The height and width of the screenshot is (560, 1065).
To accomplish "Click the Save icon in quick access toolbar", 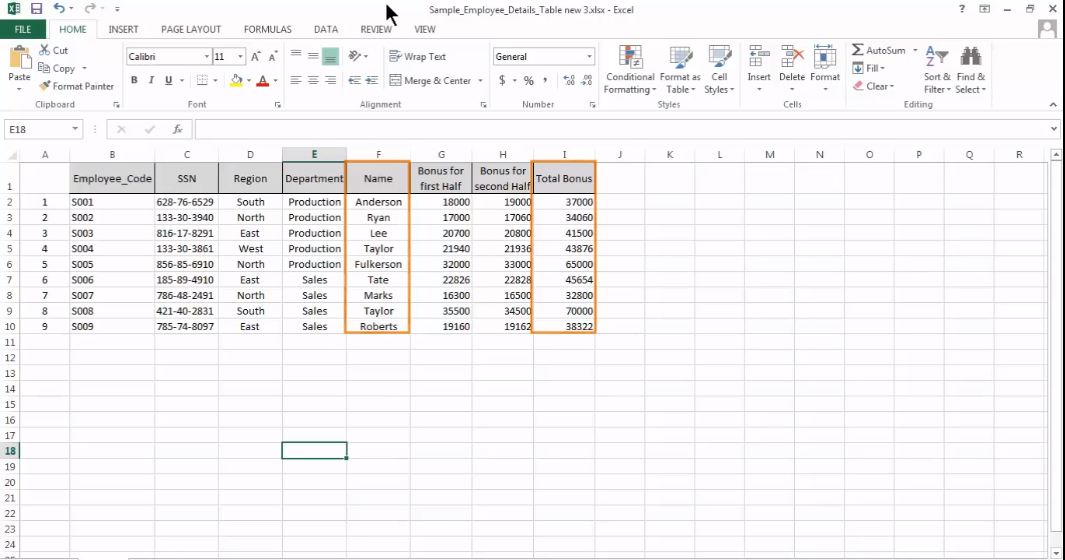I will click(x=36, y=9).
